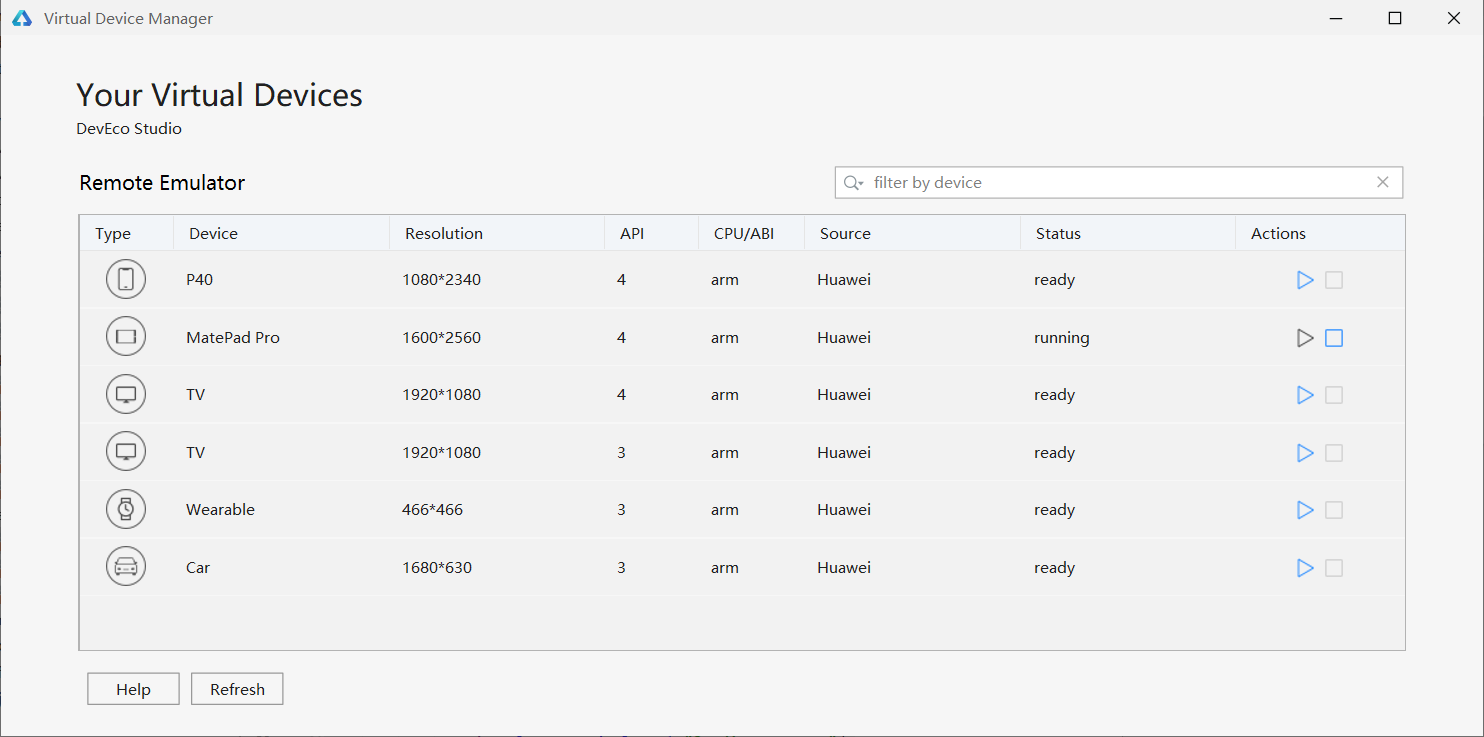This screenshot has width=1484, height=737.
Task: Click the stop square for API 3 TV
Action: click(1334, 453)
